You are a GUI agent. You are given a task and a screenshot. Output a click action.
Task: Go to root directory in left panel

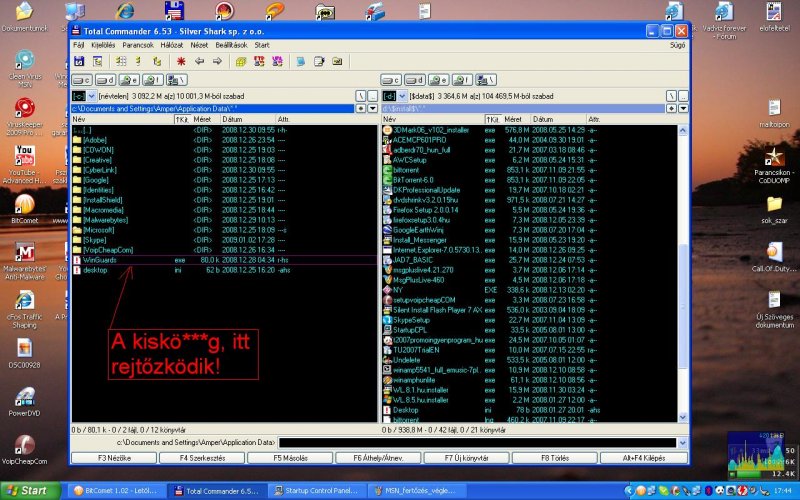[361, 96]
